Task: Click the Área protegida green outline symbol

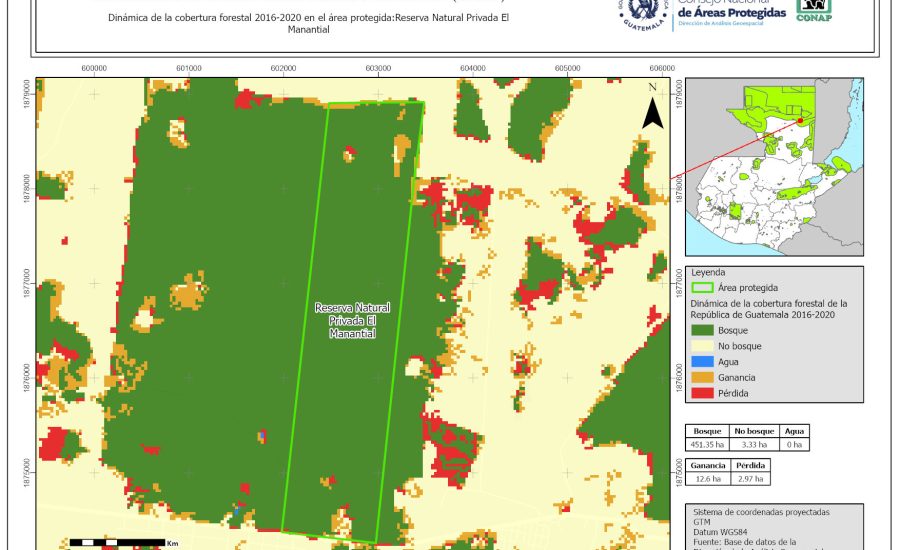Action: pos(702,287)
